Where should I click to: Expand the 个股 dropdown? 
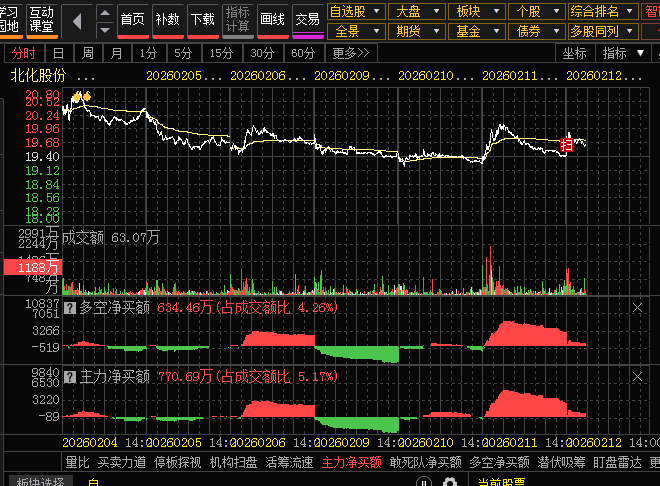click(x=537, y=11)
